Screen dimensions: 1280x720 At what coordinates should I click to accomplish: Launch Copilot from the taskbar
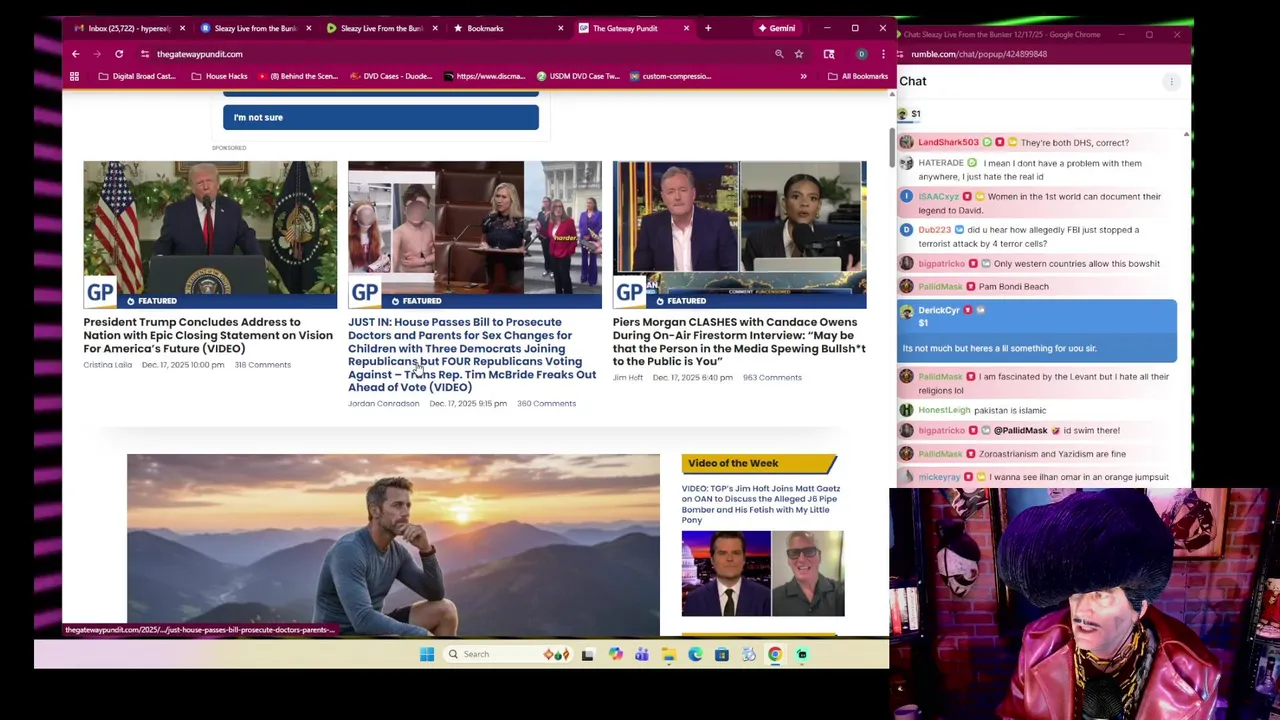coord(615,654)
